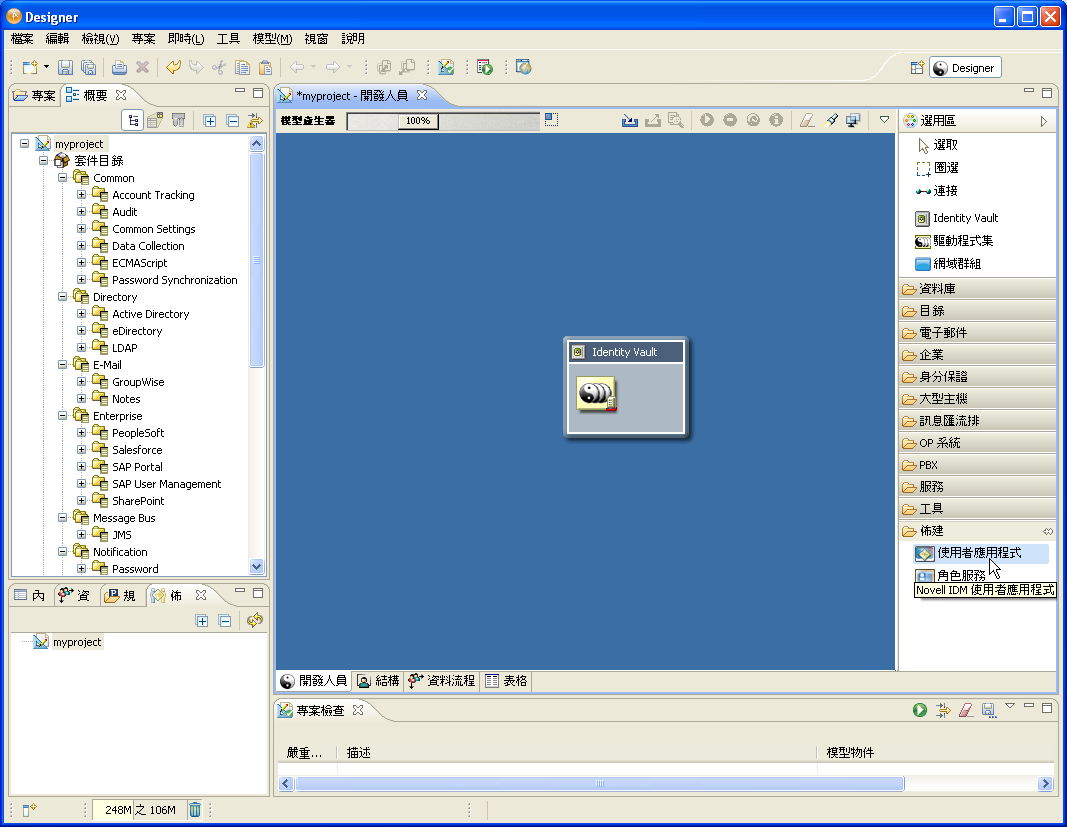This screenshot has width=1067, height=827.
Task: Close the 概要 outline tab
Action: [121, 95]
